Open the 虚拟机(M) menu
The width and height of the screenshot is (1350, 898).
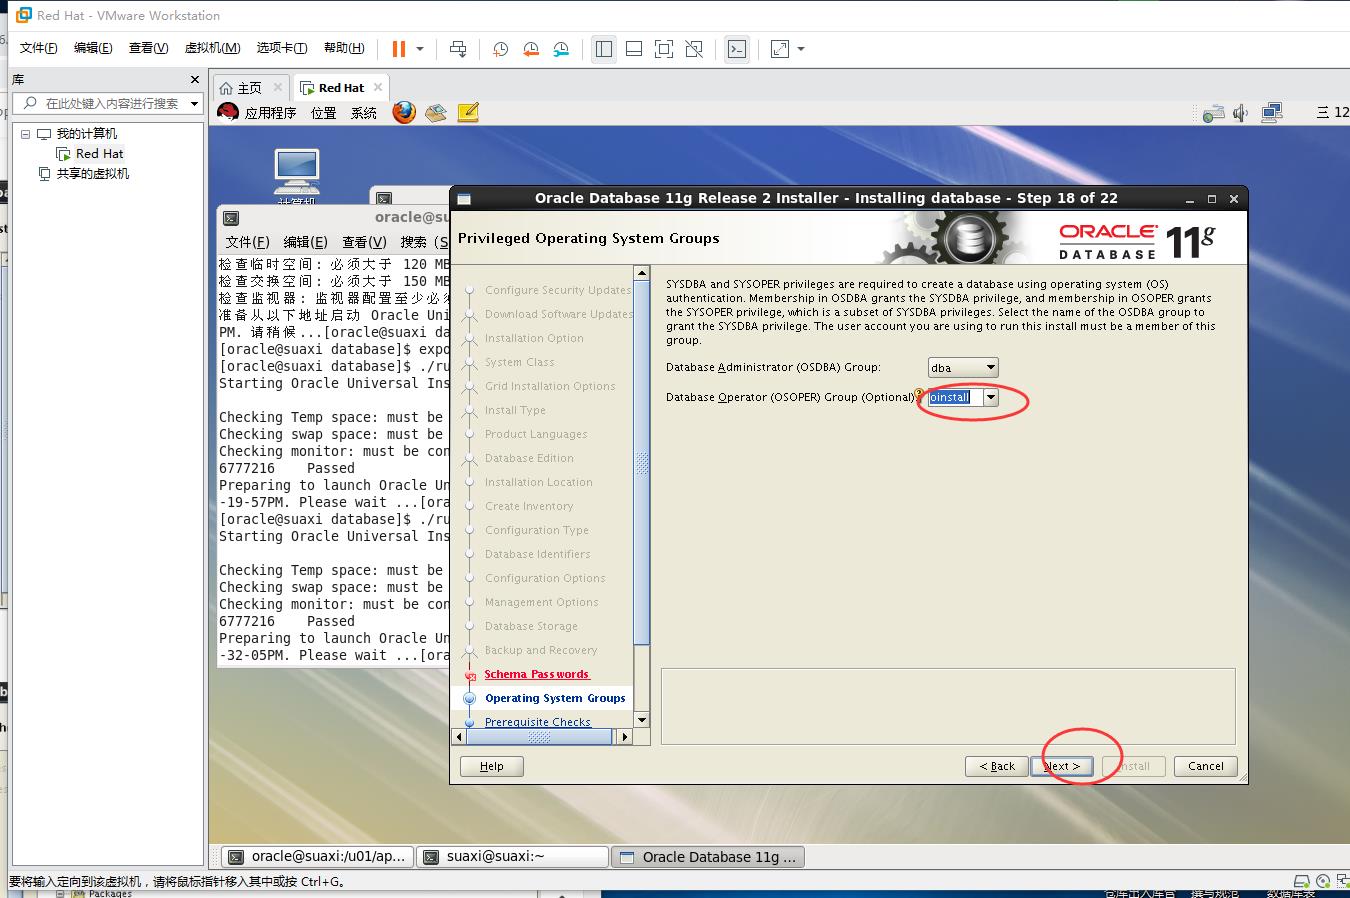tap(212, 48)
